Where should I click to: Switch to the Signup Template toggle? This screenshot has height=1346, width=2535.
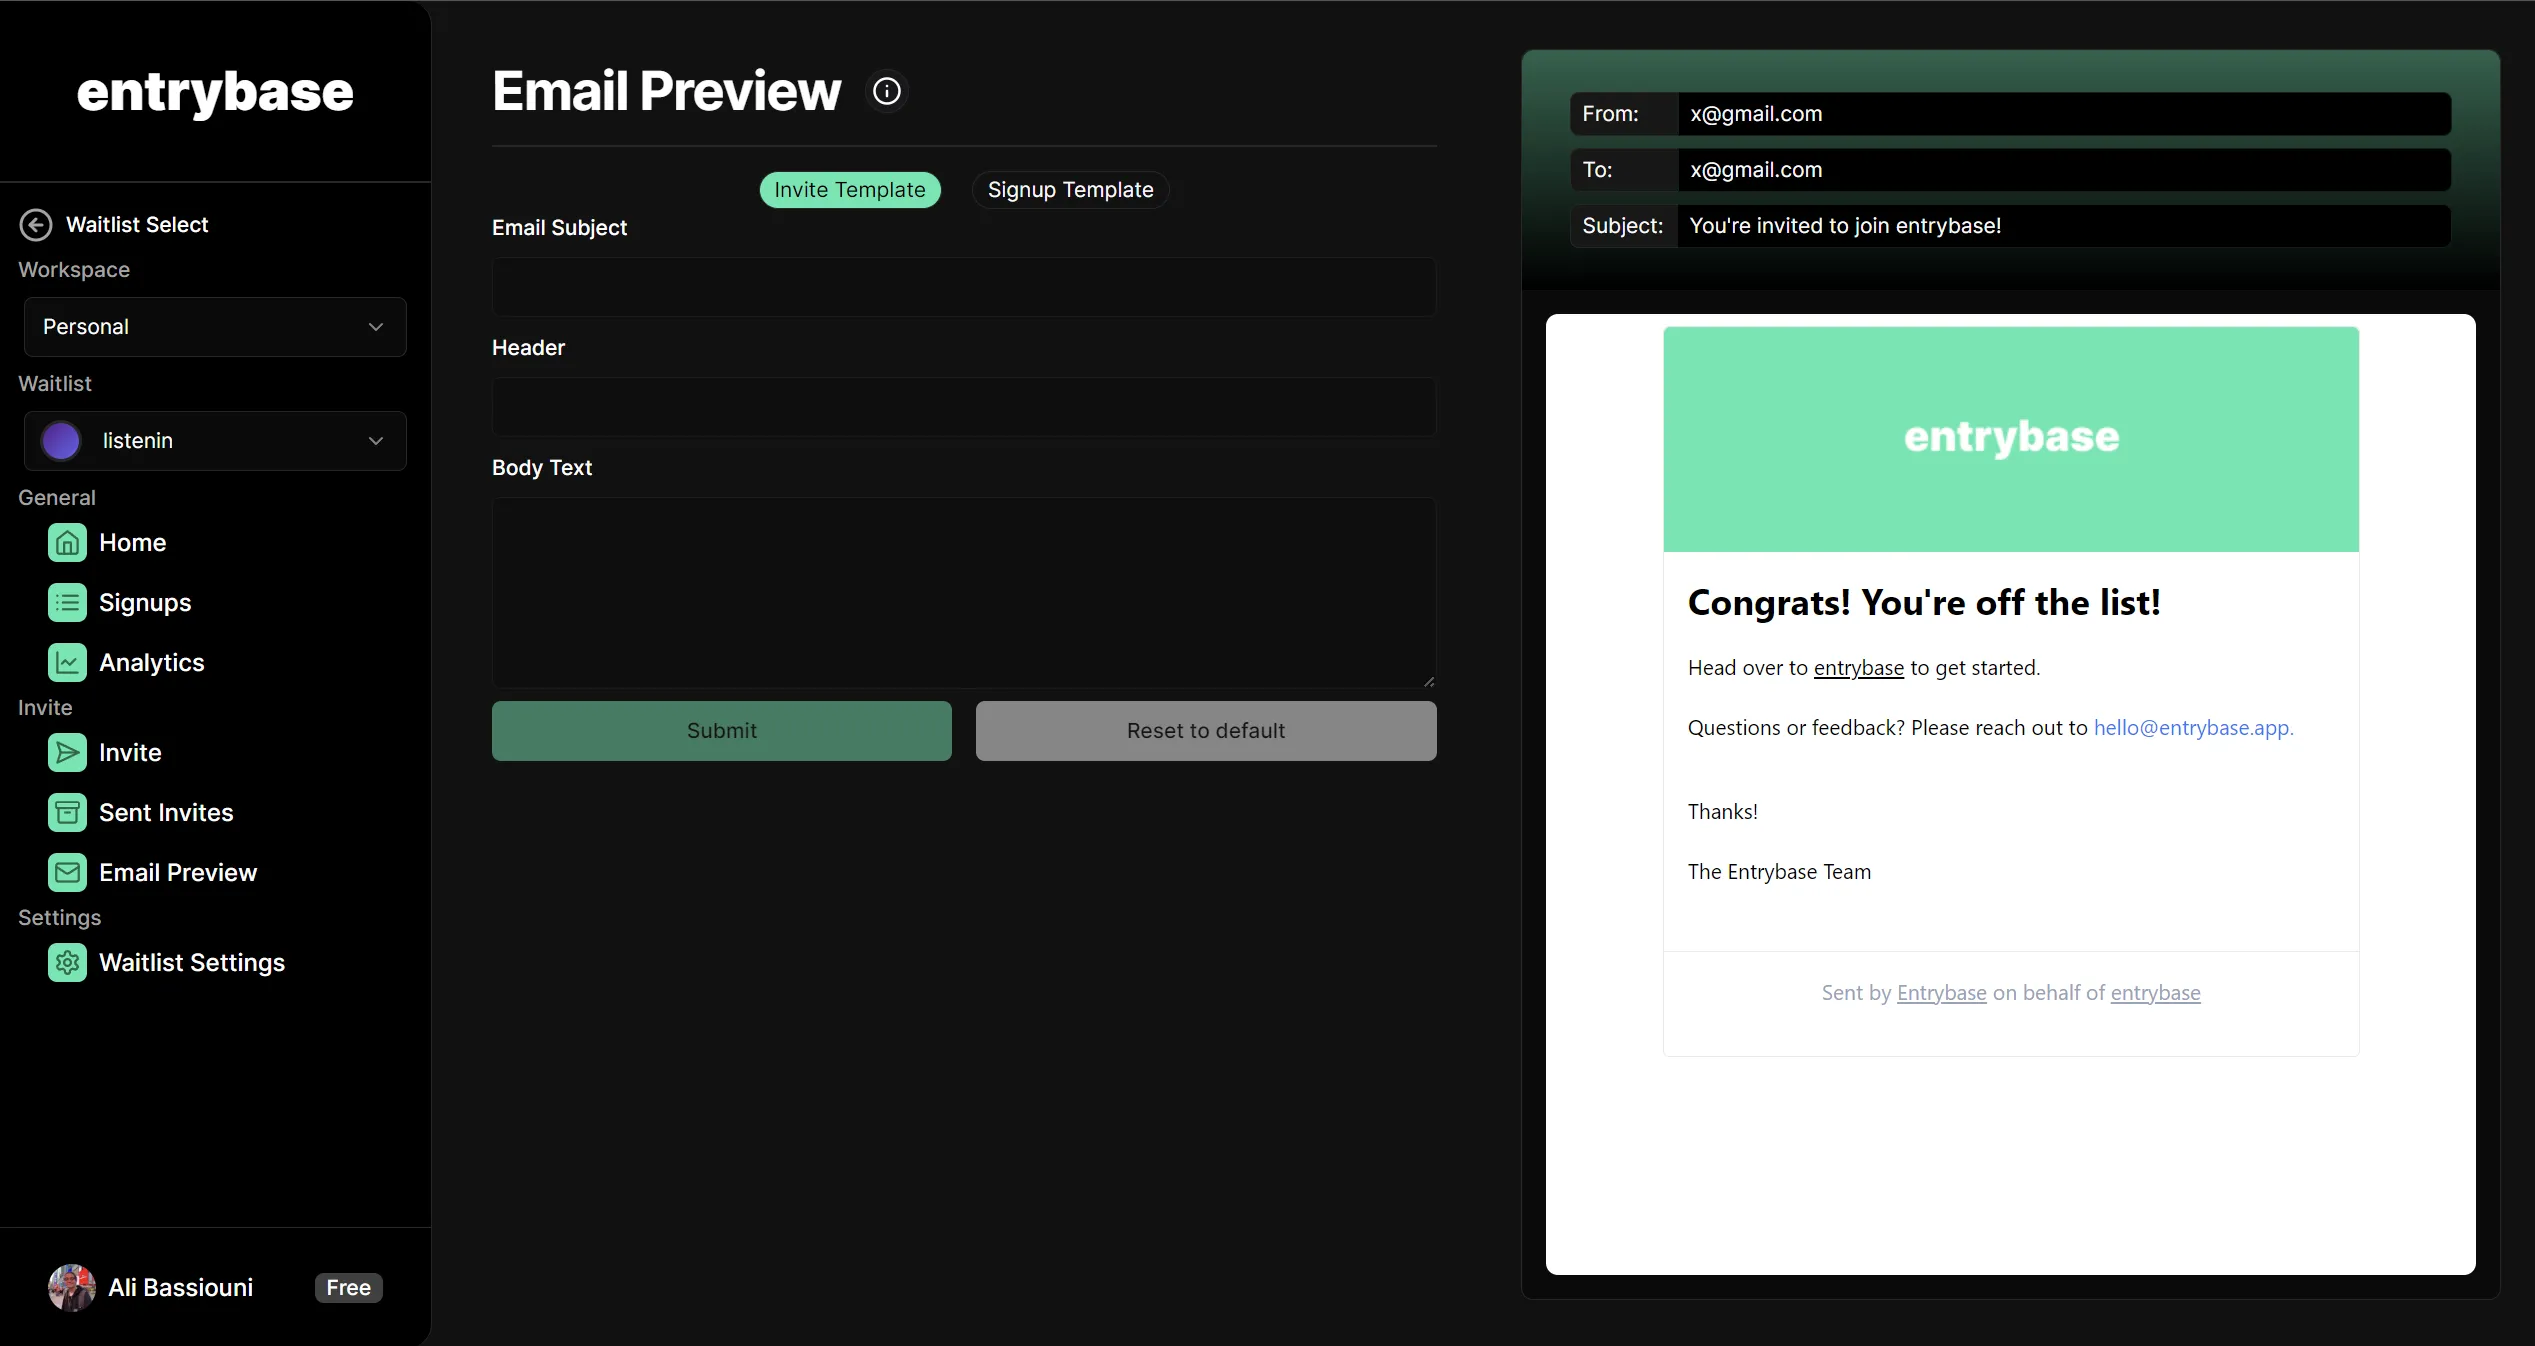(x=1070, y=190)
